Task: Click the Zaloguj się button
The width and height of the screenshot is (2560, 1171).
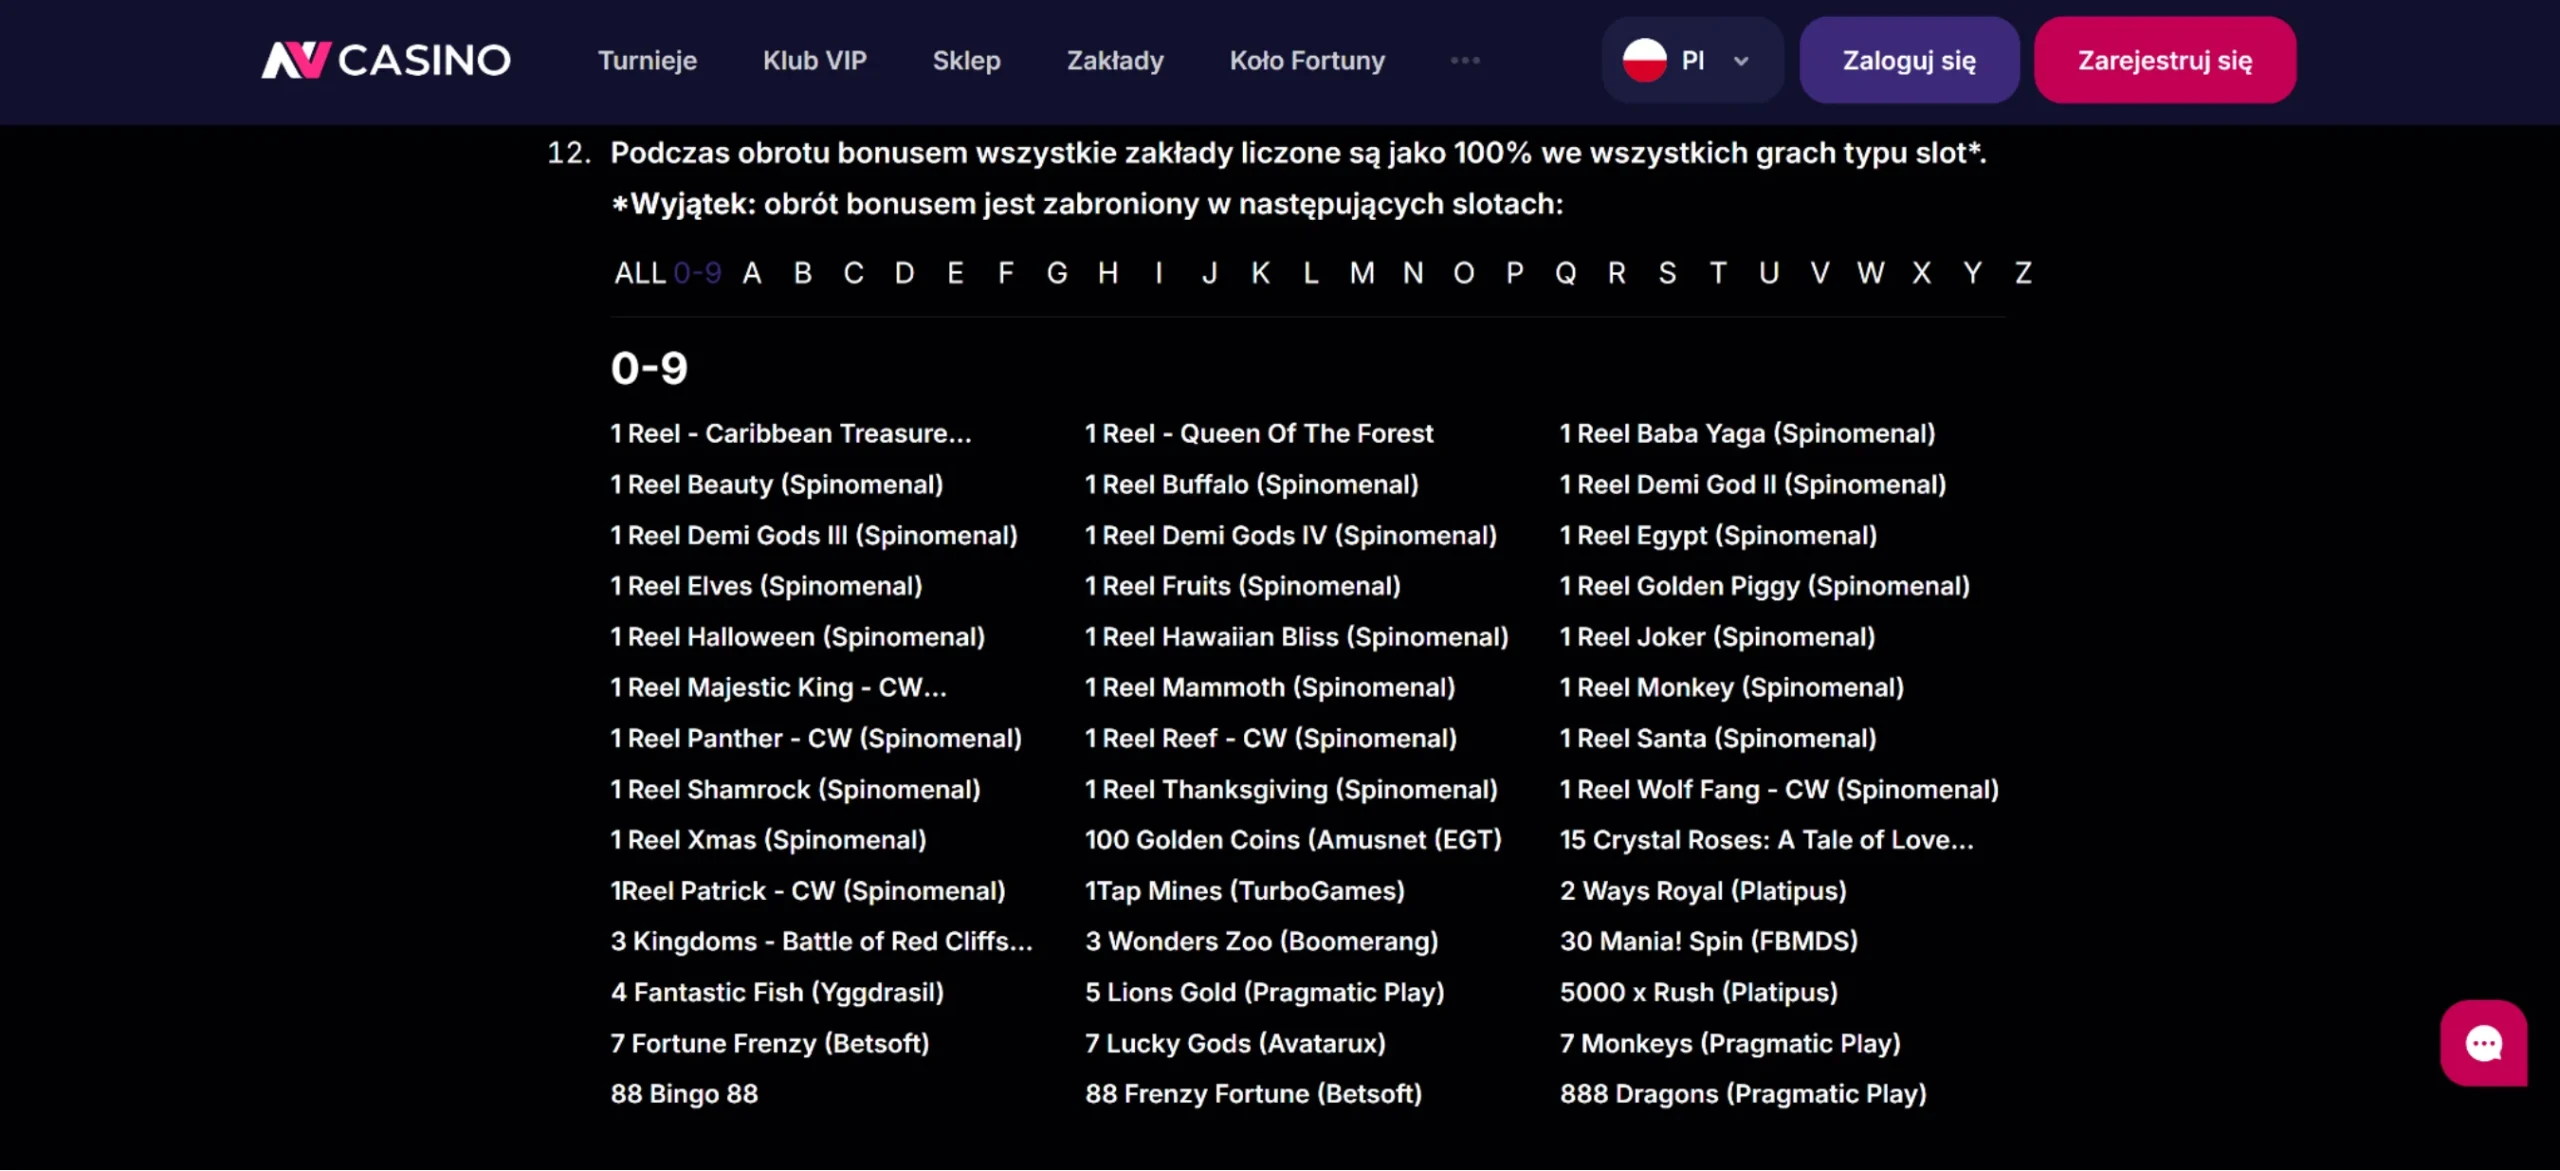Action: pyautogui.click(x=1909, y=60)
